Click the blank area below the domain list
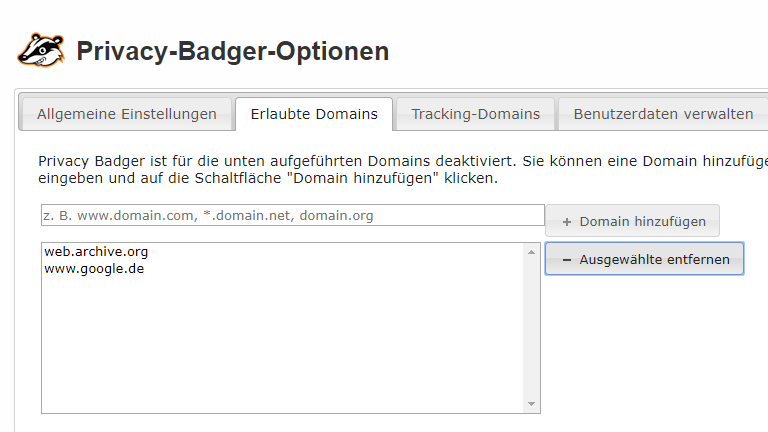This screenshot has height=432, width=768. (300, 424)
